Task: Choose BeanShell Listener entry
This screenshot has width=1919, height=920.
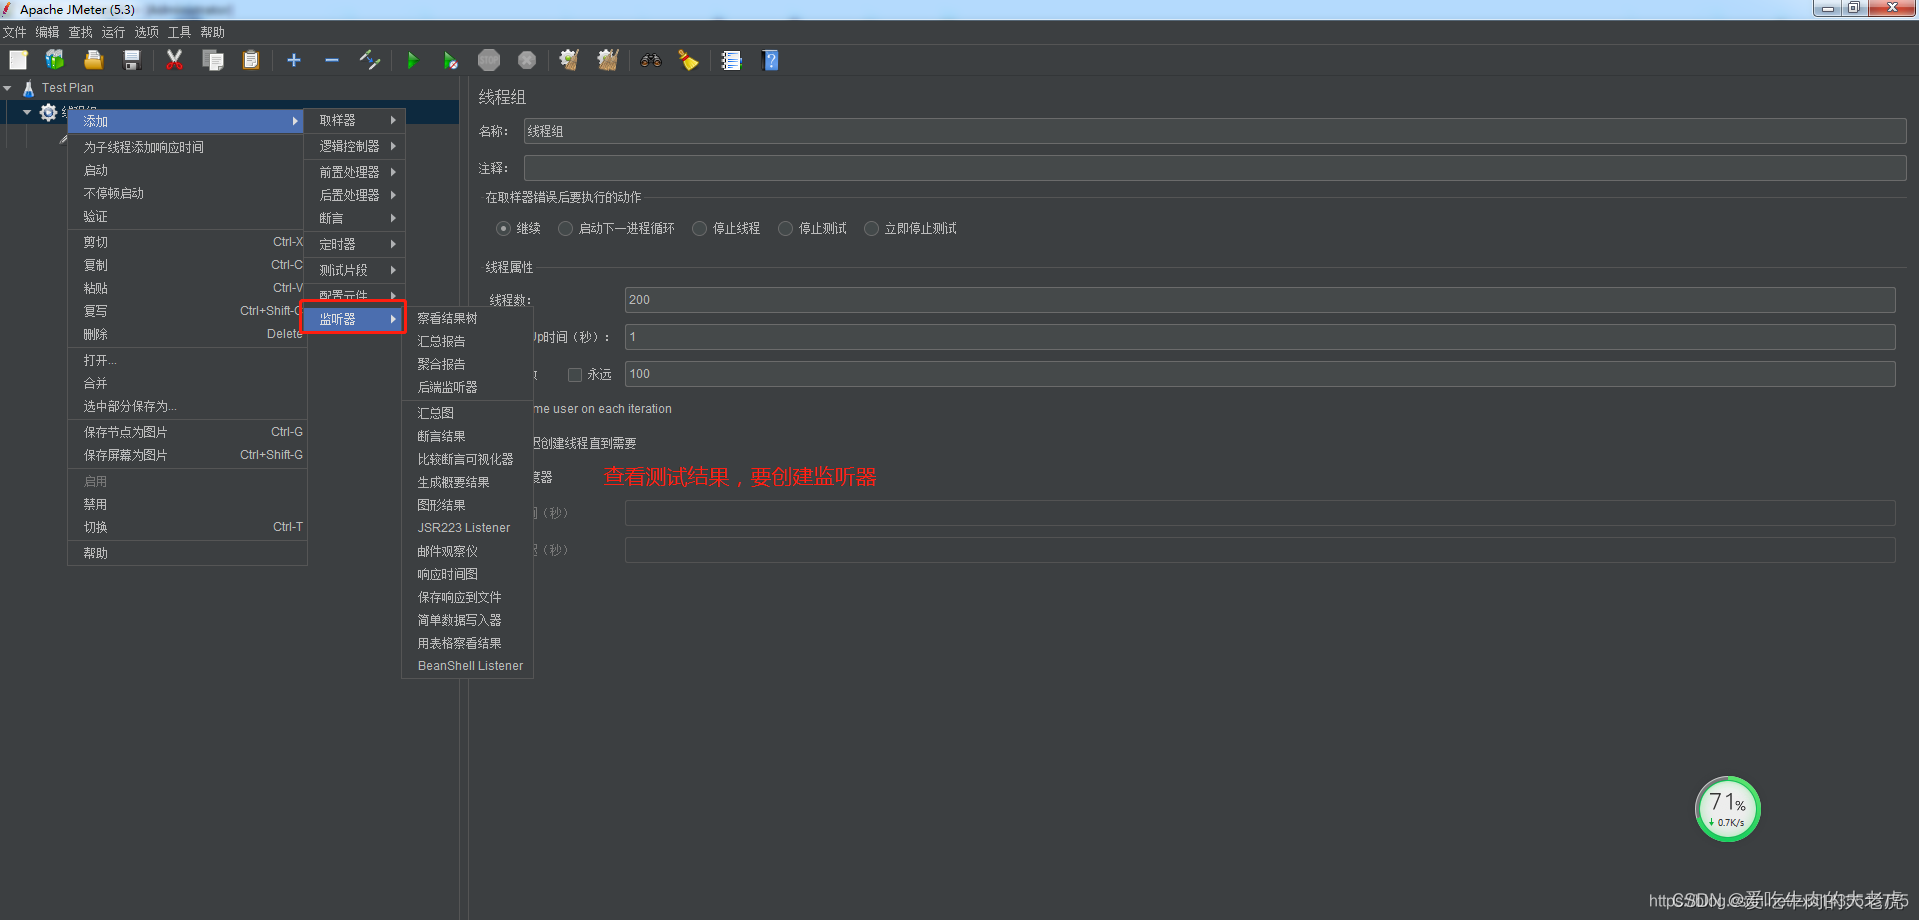Action: click(467, 666)
